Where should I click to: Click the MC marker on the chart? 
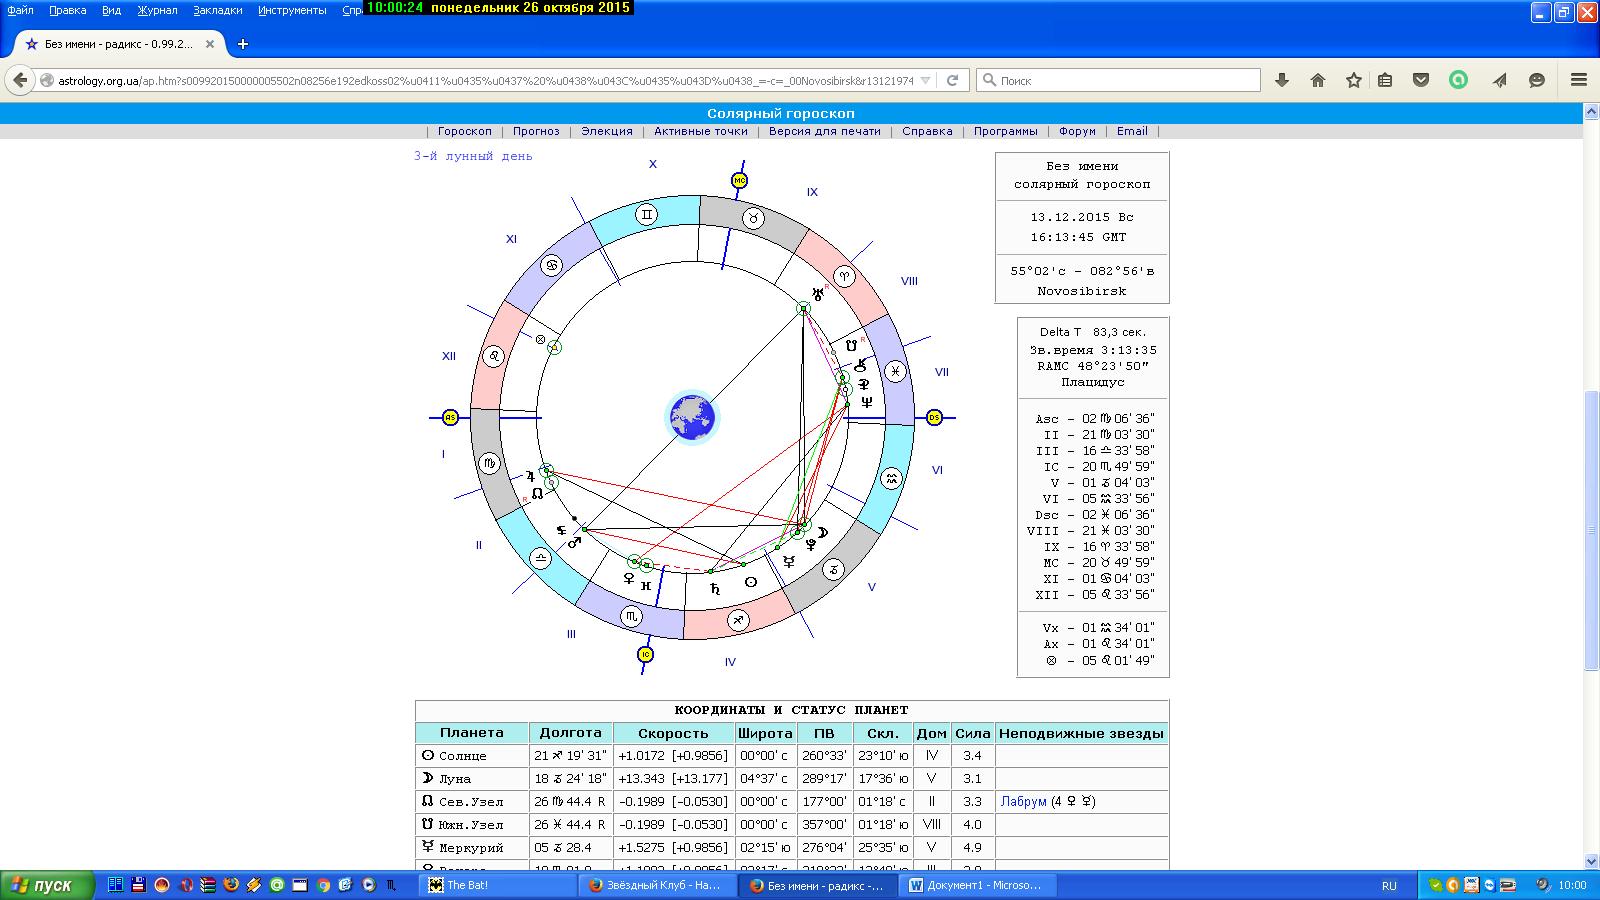(739, 181)
